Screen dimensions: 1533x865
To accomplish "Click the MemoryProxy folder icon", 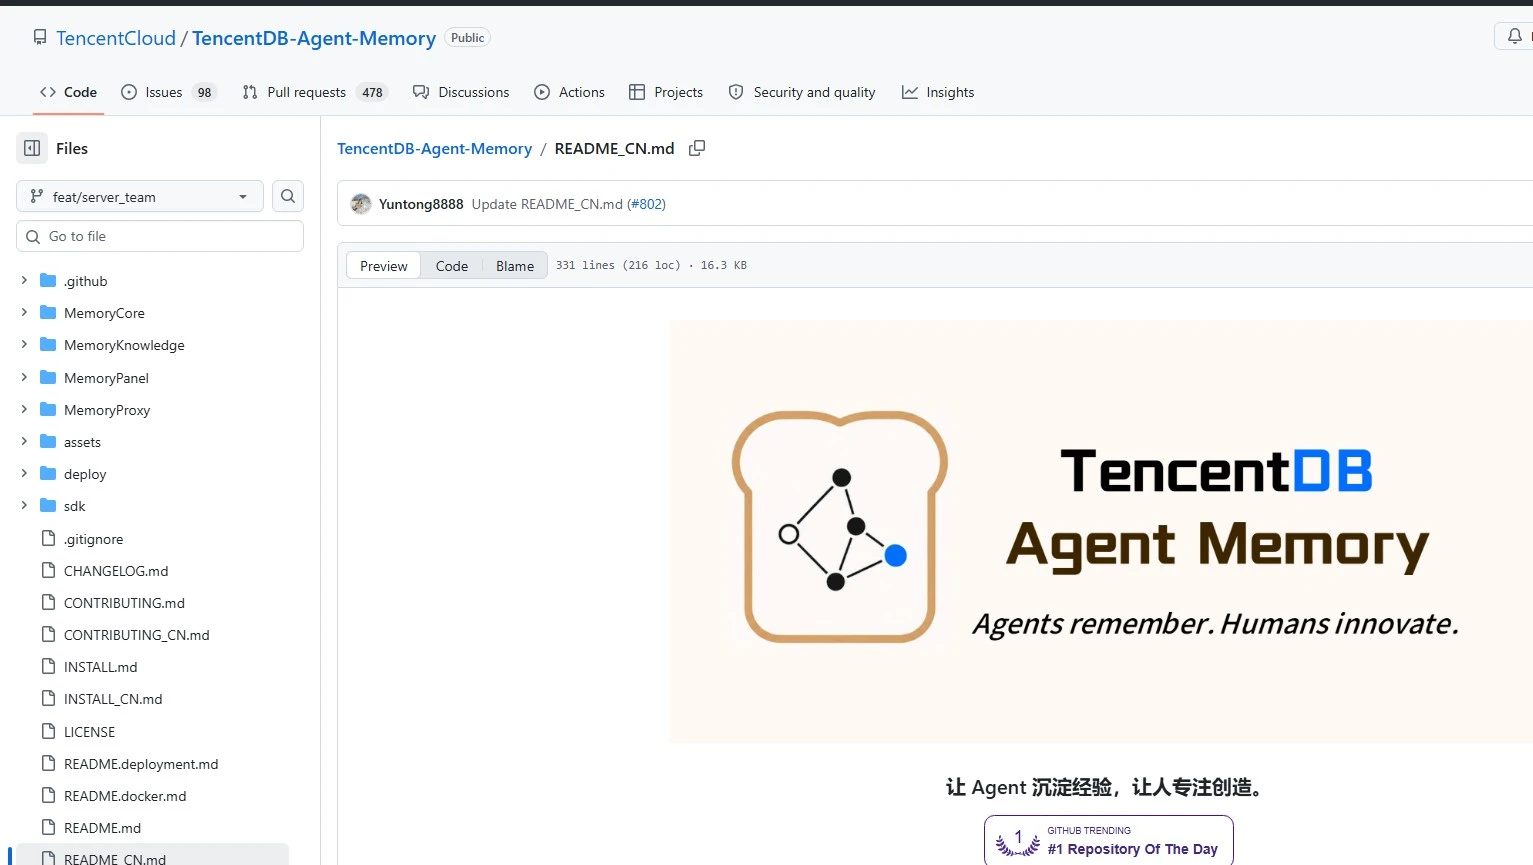I will tap(48, 410).
